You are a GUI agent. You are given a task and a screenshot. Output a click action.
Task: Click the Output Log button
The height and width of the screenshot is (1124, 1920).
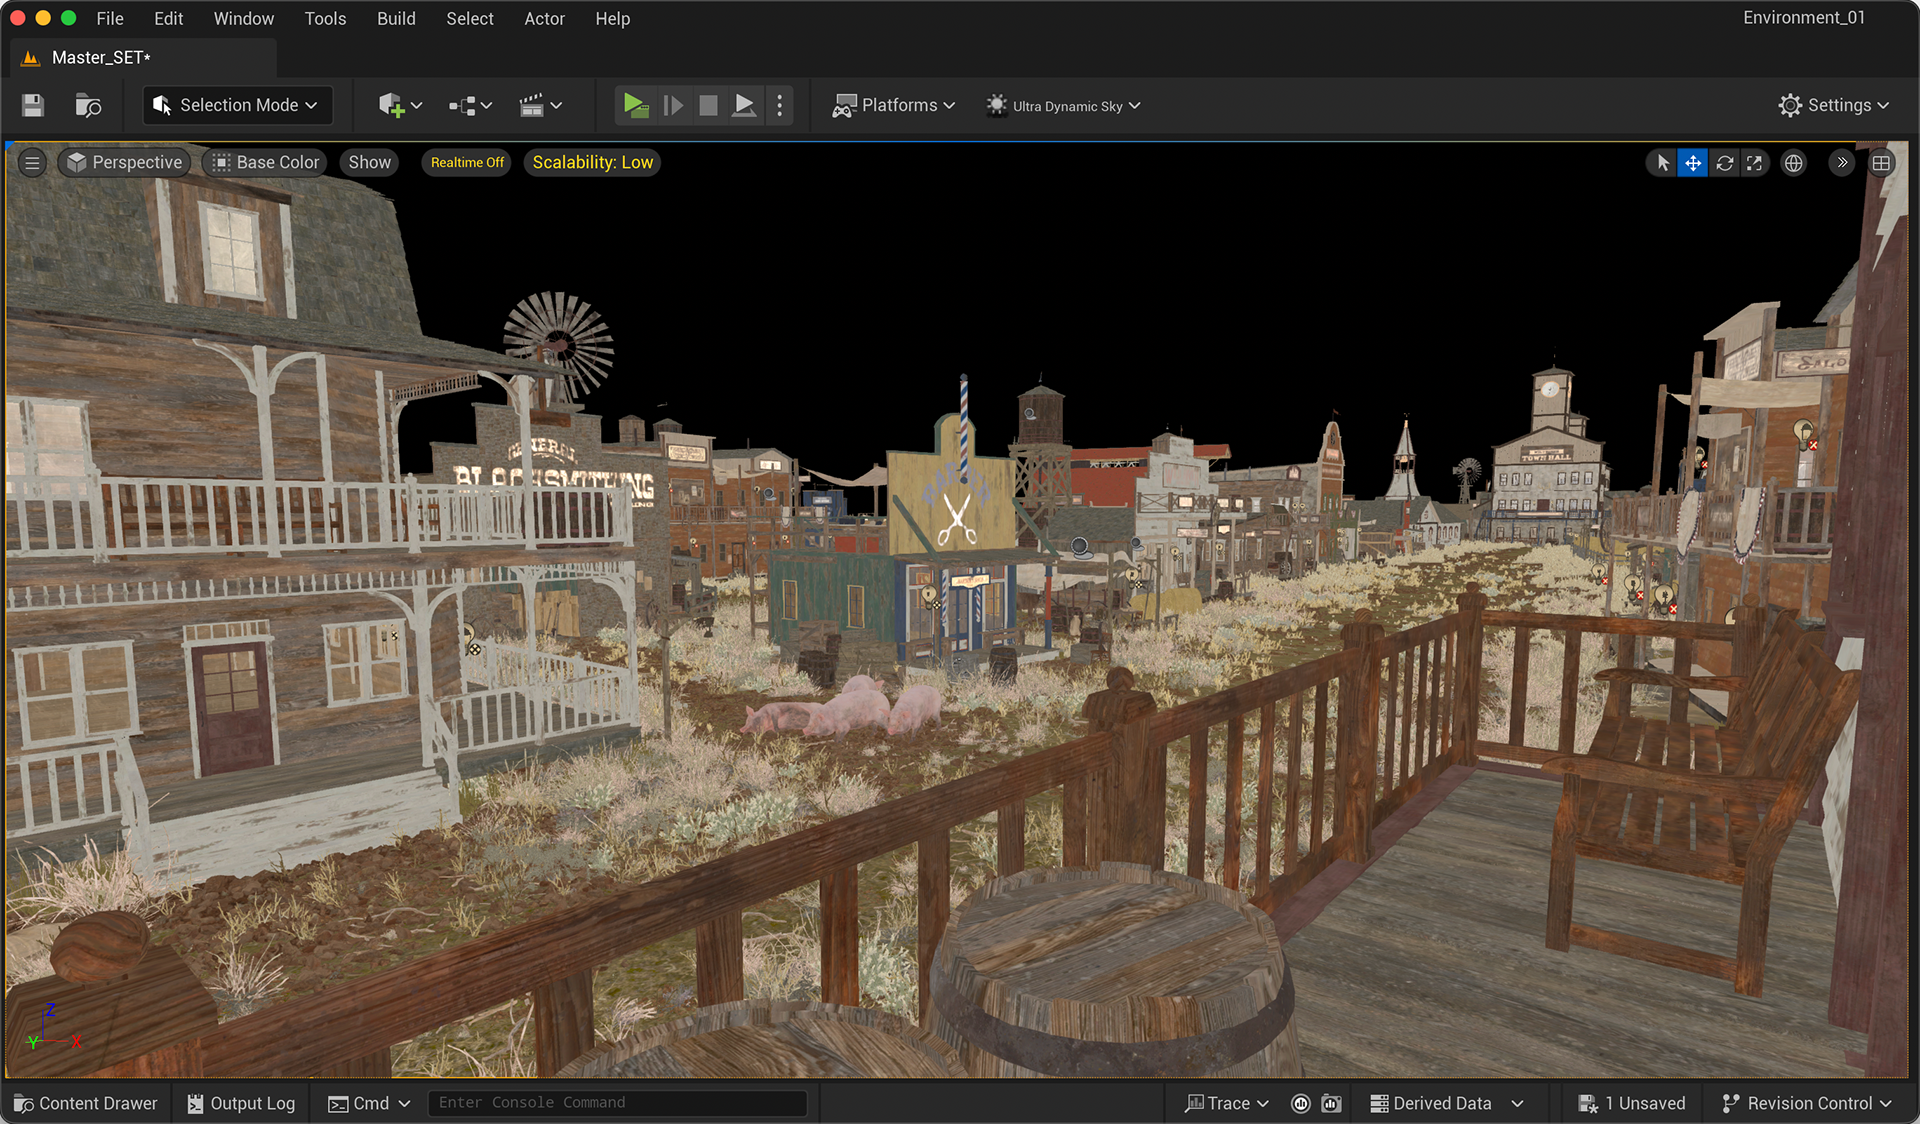coord(241,1103)
